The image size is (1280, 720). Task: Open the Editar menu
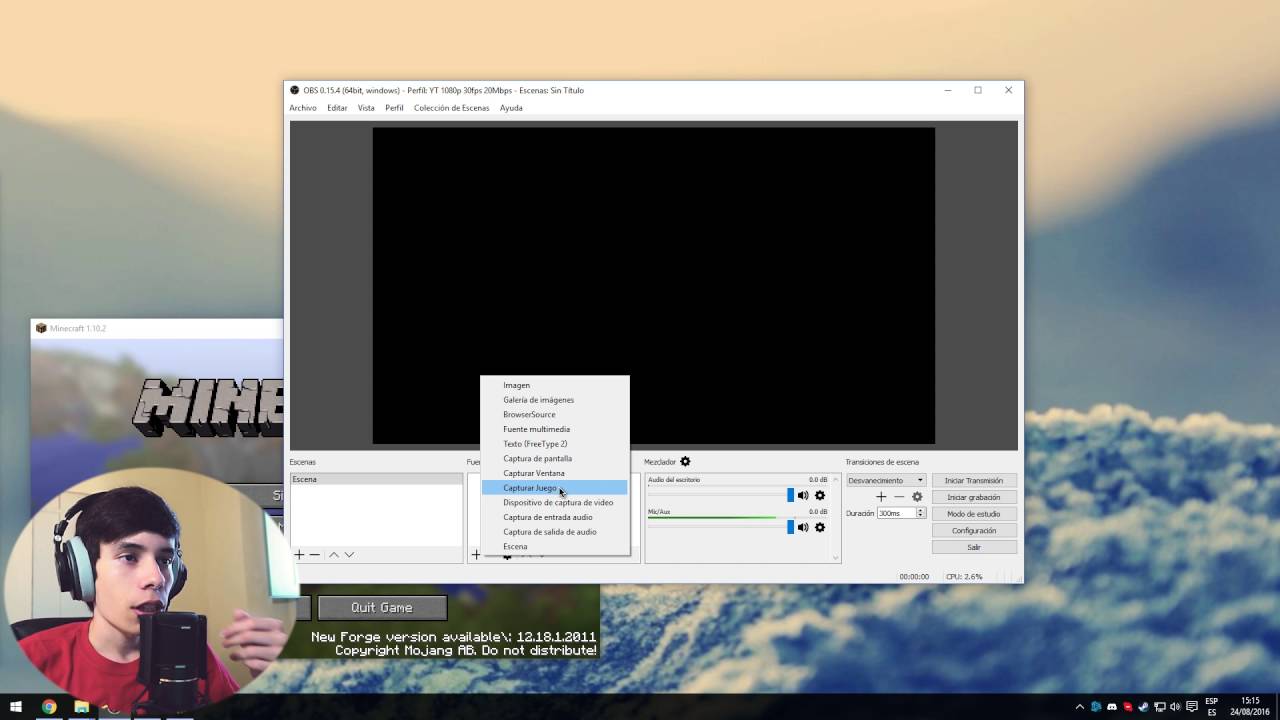click(337, 108)
